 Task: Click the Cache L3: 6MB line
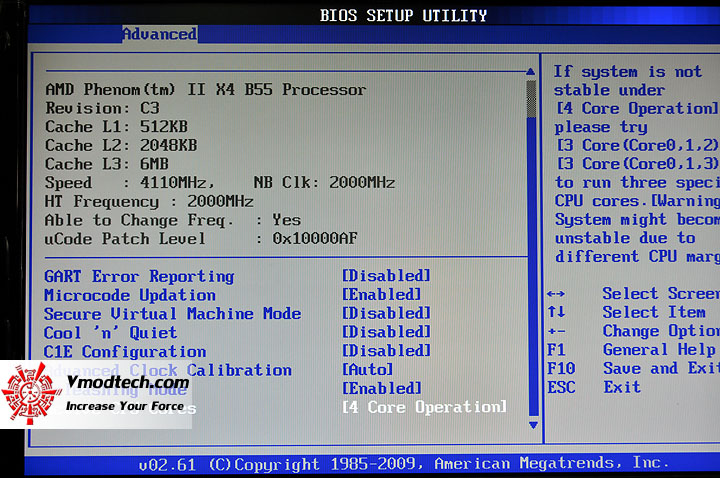pos(107,164)
